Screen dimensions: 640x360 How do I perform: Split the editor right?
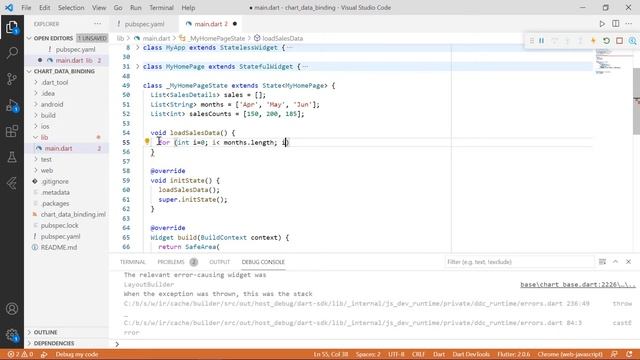coord(616,24)
